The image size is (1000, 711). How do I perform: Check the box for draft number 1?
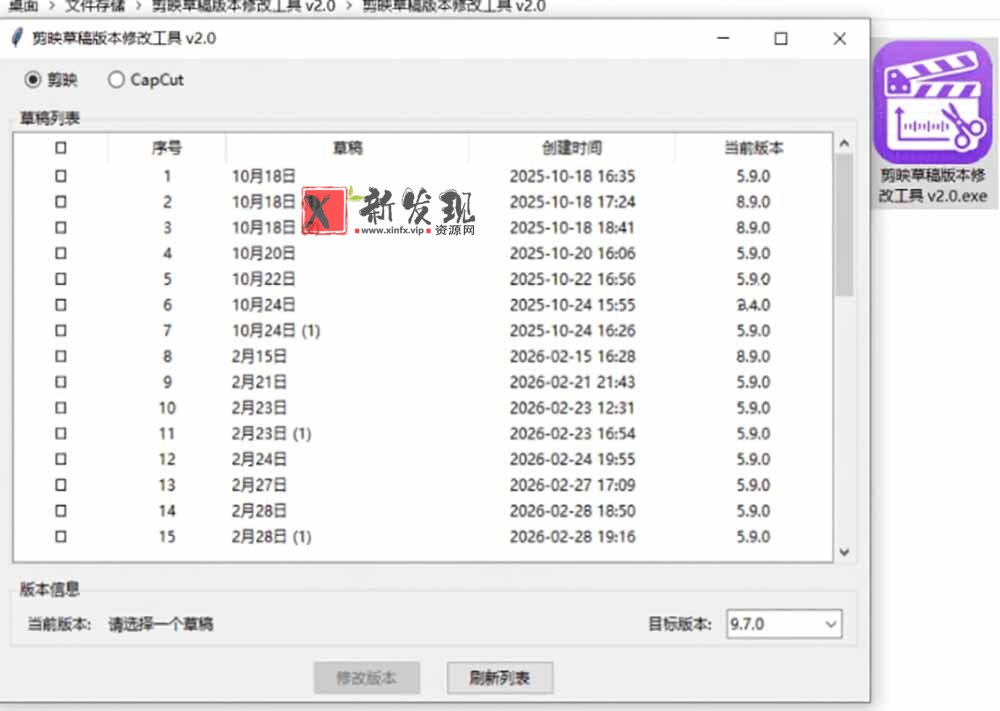(61, 176)
